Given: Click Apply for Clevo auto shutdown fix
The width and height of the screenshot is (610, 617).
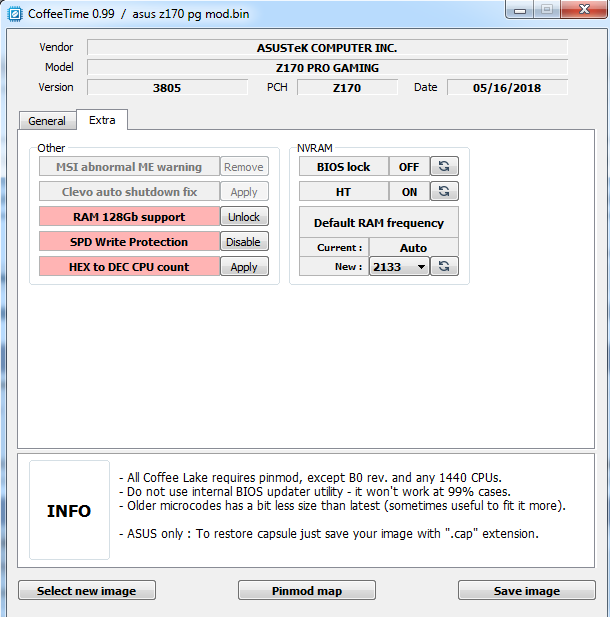Looking at the screenshot, I should [x=244, y=192].
